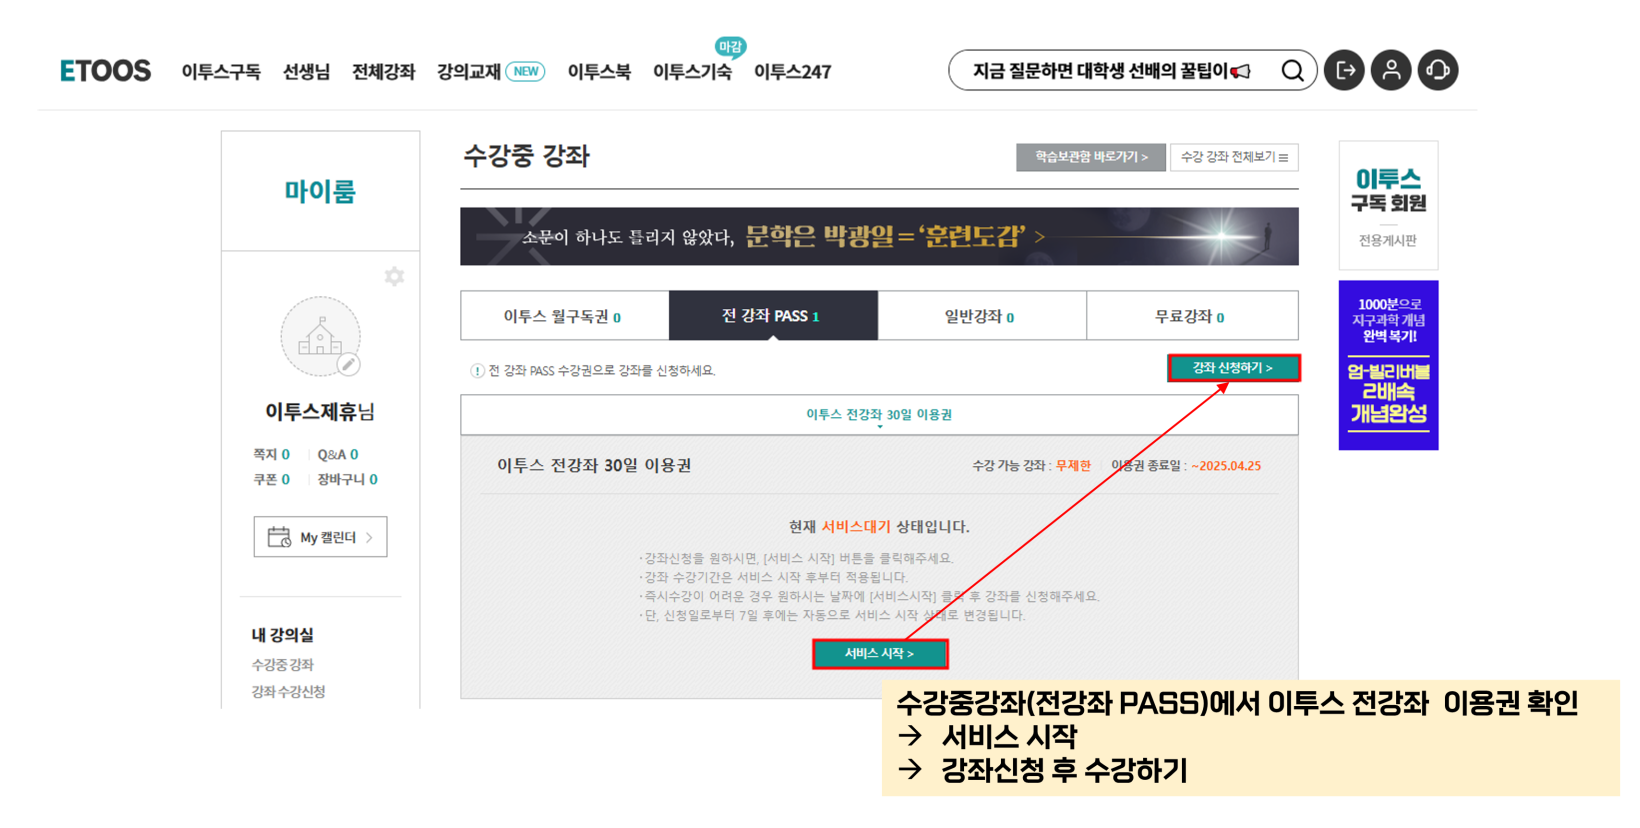Image resolution: width=1640 pixels, height=828 pixels.
Task: Click the profile avatar school image
Action: pos(320,336)
